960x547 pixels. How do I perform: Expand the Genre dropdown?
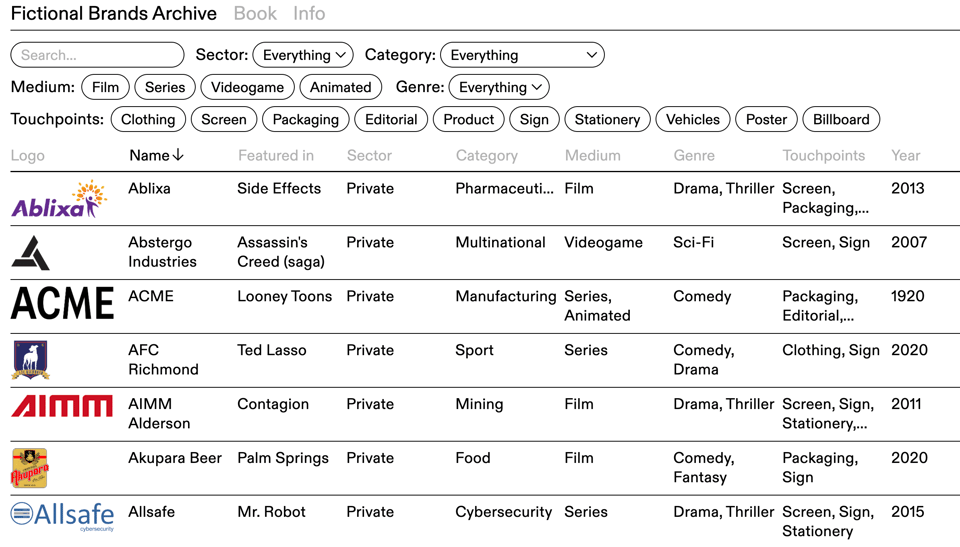tap(499, 87)
